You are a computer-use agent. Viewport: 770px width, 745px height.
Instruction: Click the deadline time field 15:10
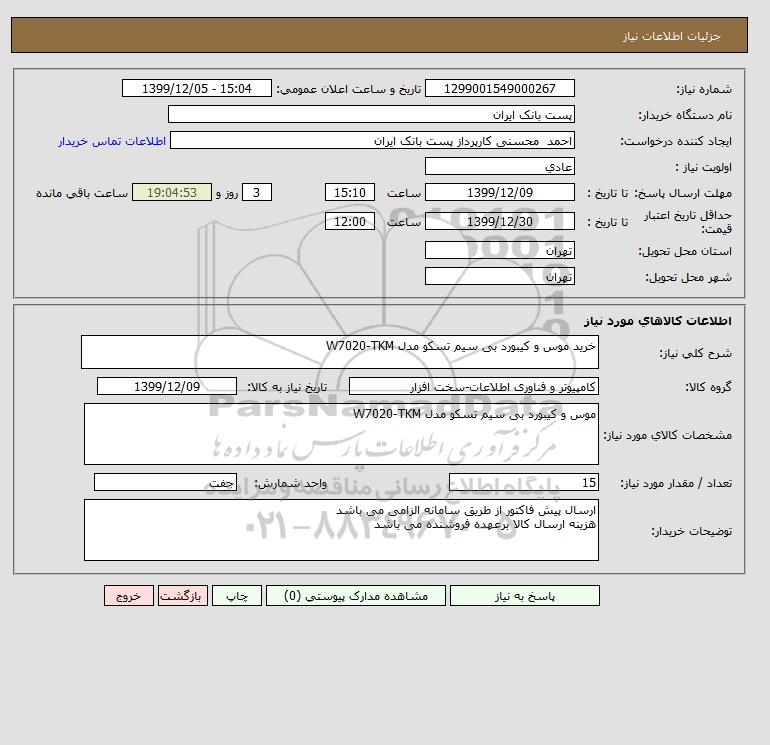click(x=350, y=193)
